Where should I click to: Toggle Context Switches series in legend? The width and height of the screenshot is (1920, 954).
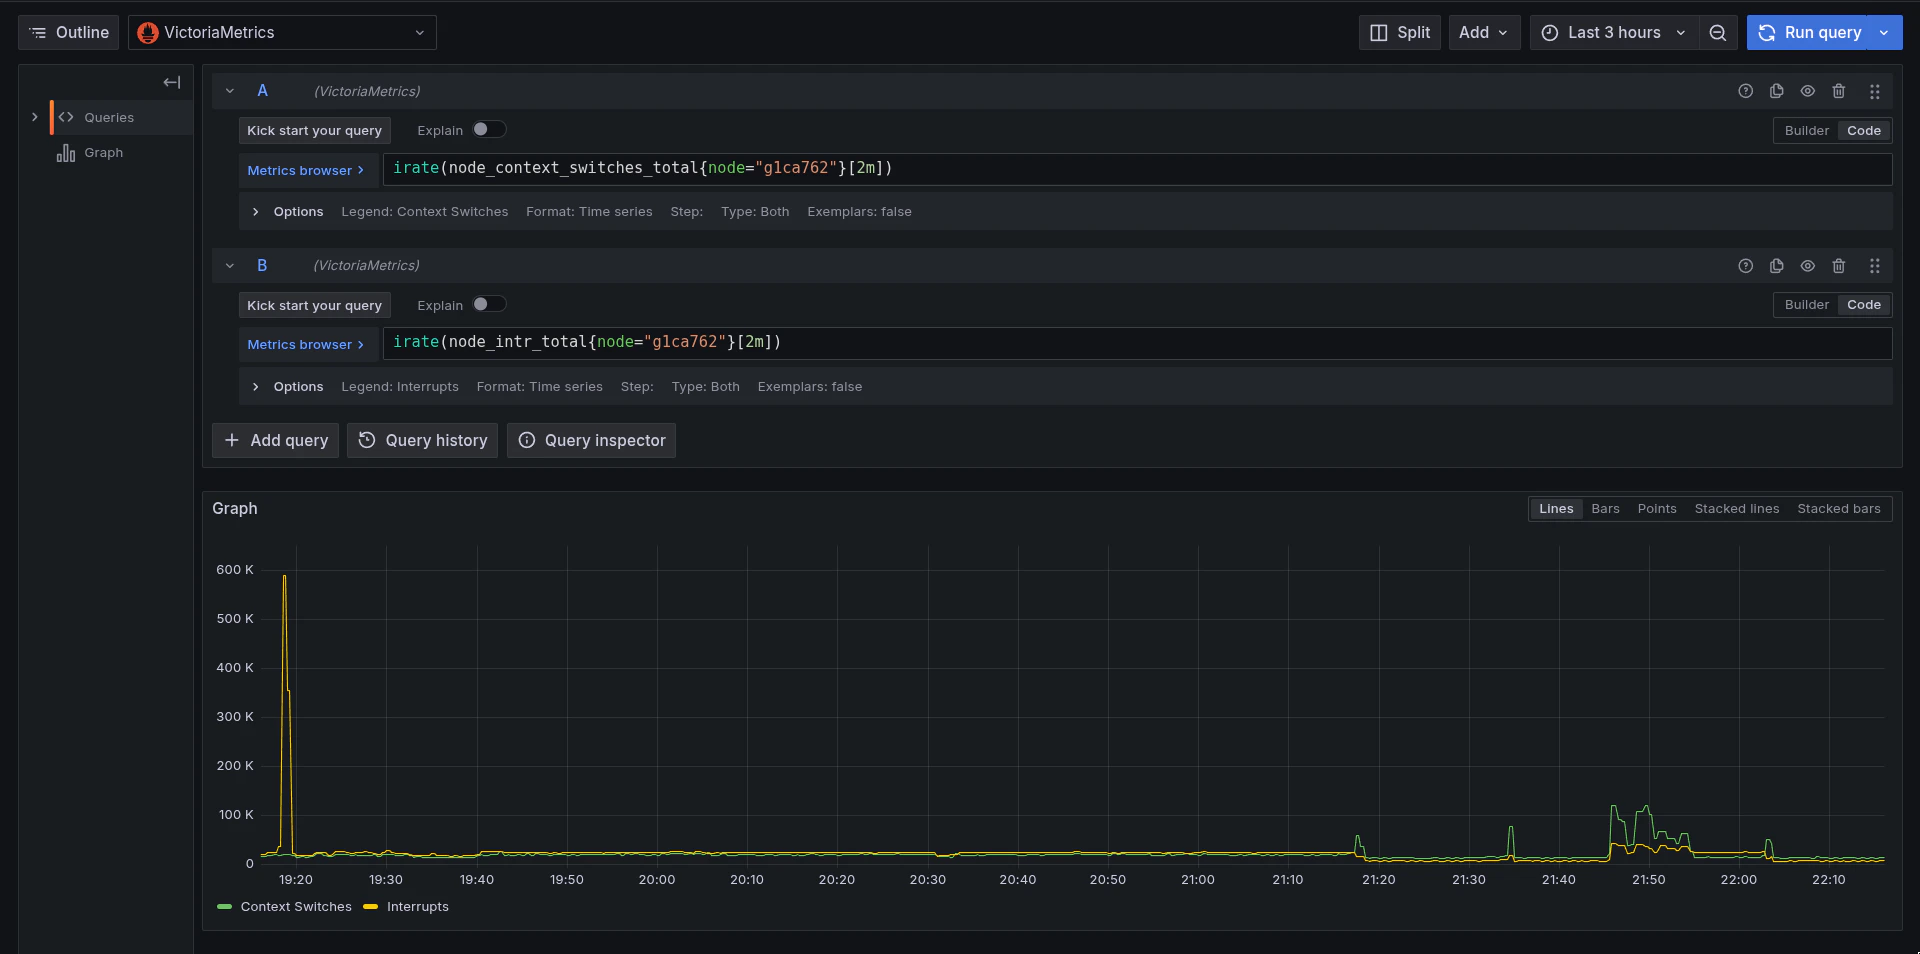click(296, 907)
